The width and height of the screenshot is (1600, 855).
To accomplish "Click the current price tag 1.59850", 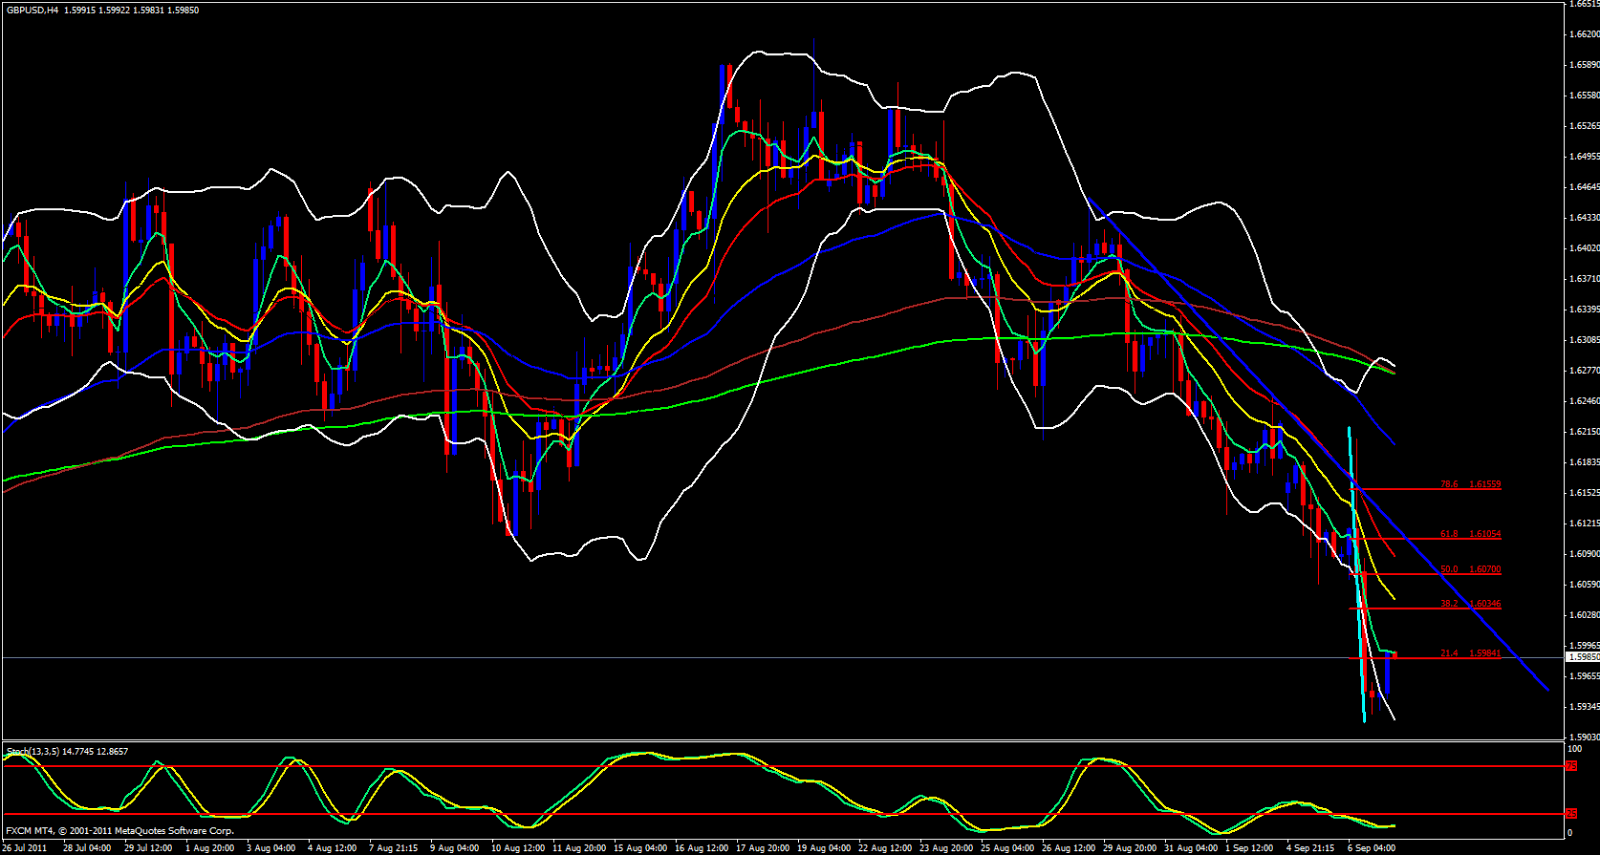I will pos(1583,657).
